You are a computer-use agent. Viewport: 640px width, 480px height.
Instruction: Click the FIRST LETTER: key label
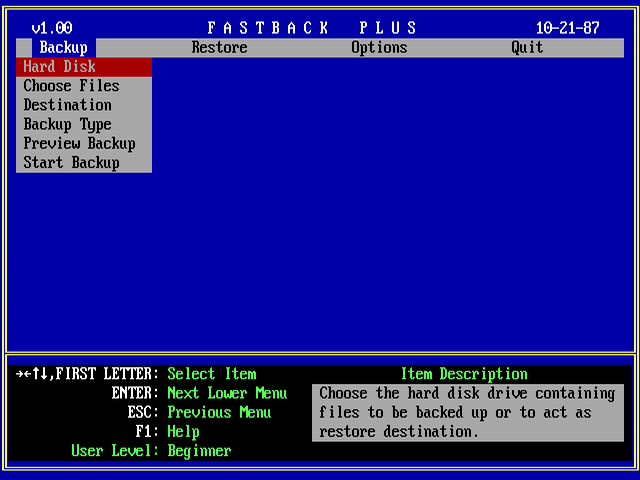[107, 374]
